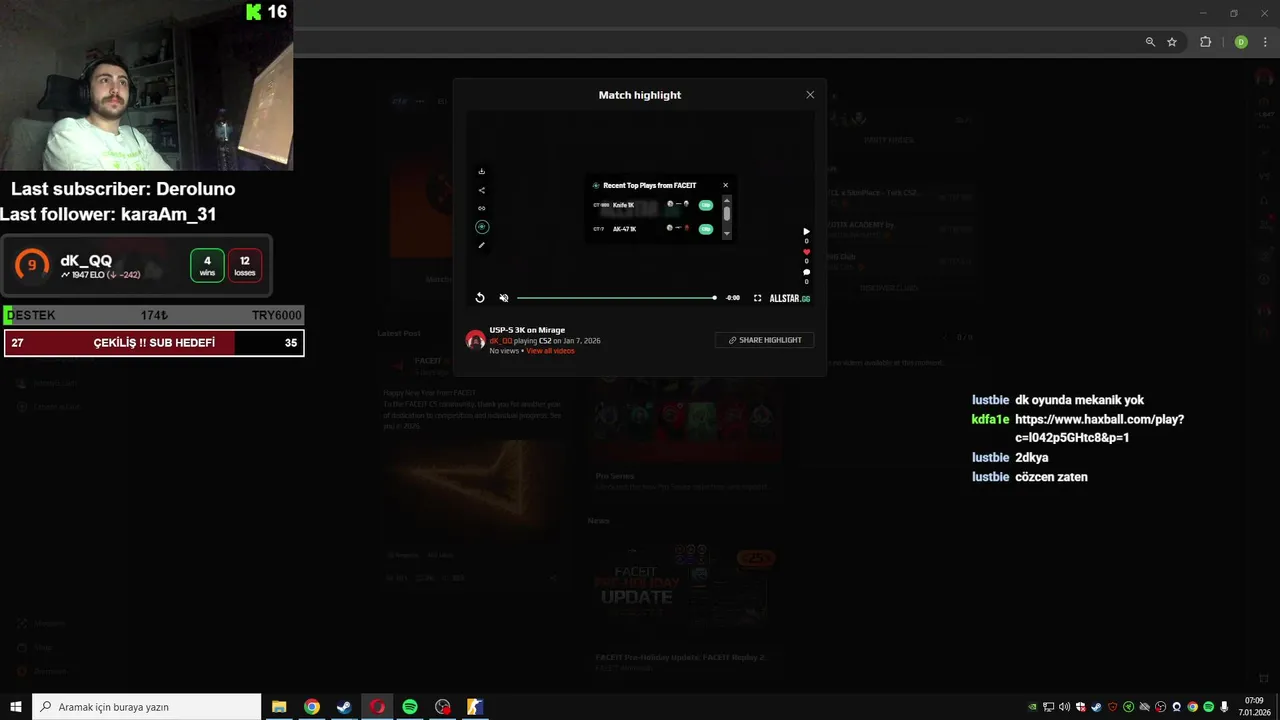
Task: Open Steam from the taskbar
Action: pos(344,707)
